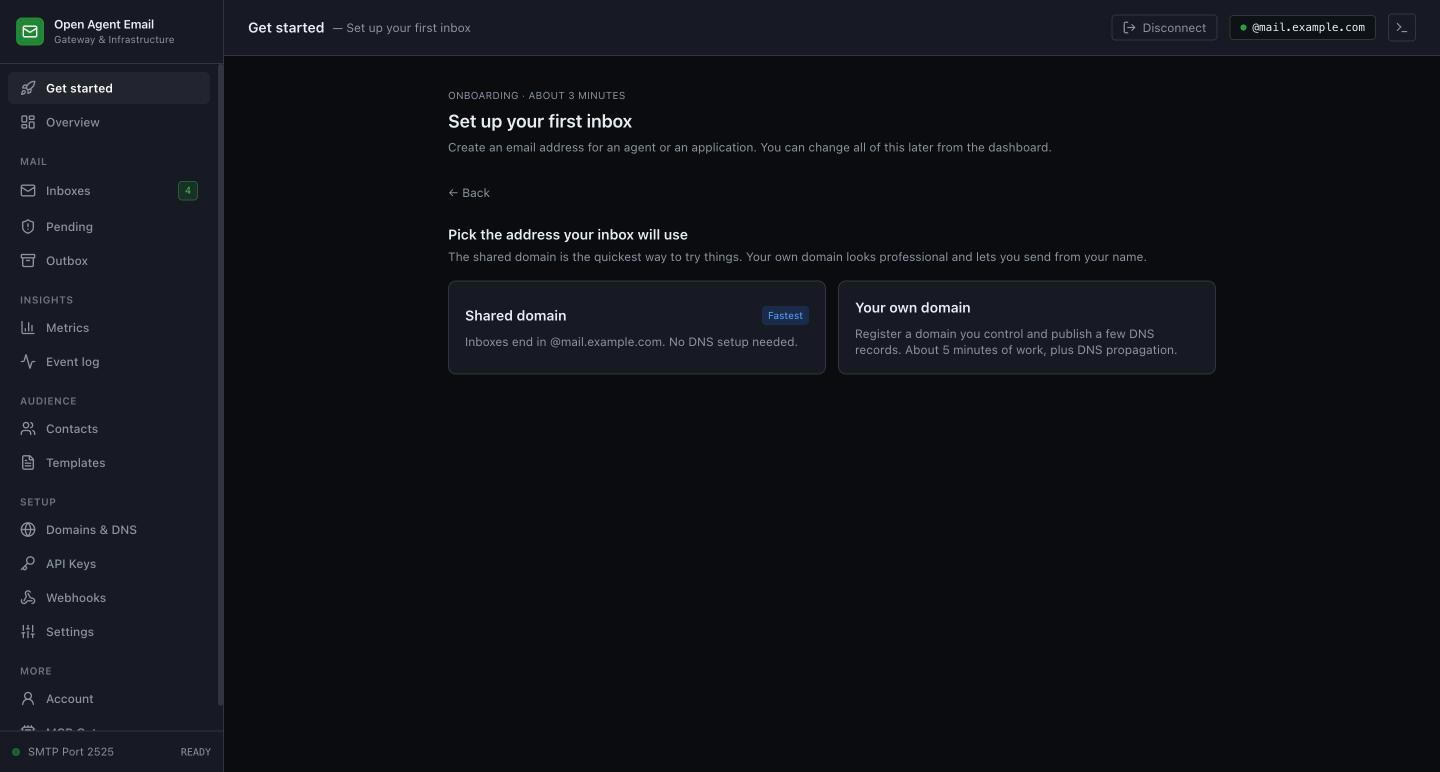The image size is (1440, 772).
Task: Open the Inboxes section
Action: pos(109,191)
